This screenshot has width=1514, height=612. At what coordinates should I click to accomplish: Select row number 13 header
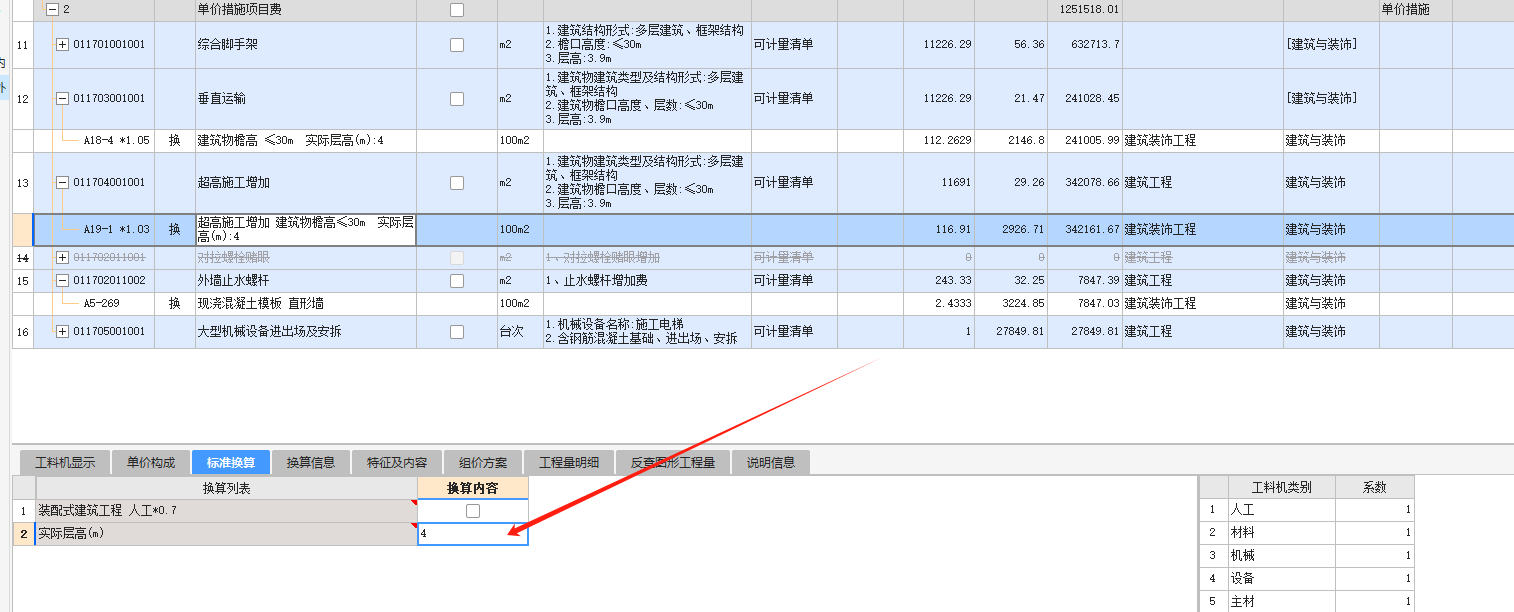(x=23, y=183)
